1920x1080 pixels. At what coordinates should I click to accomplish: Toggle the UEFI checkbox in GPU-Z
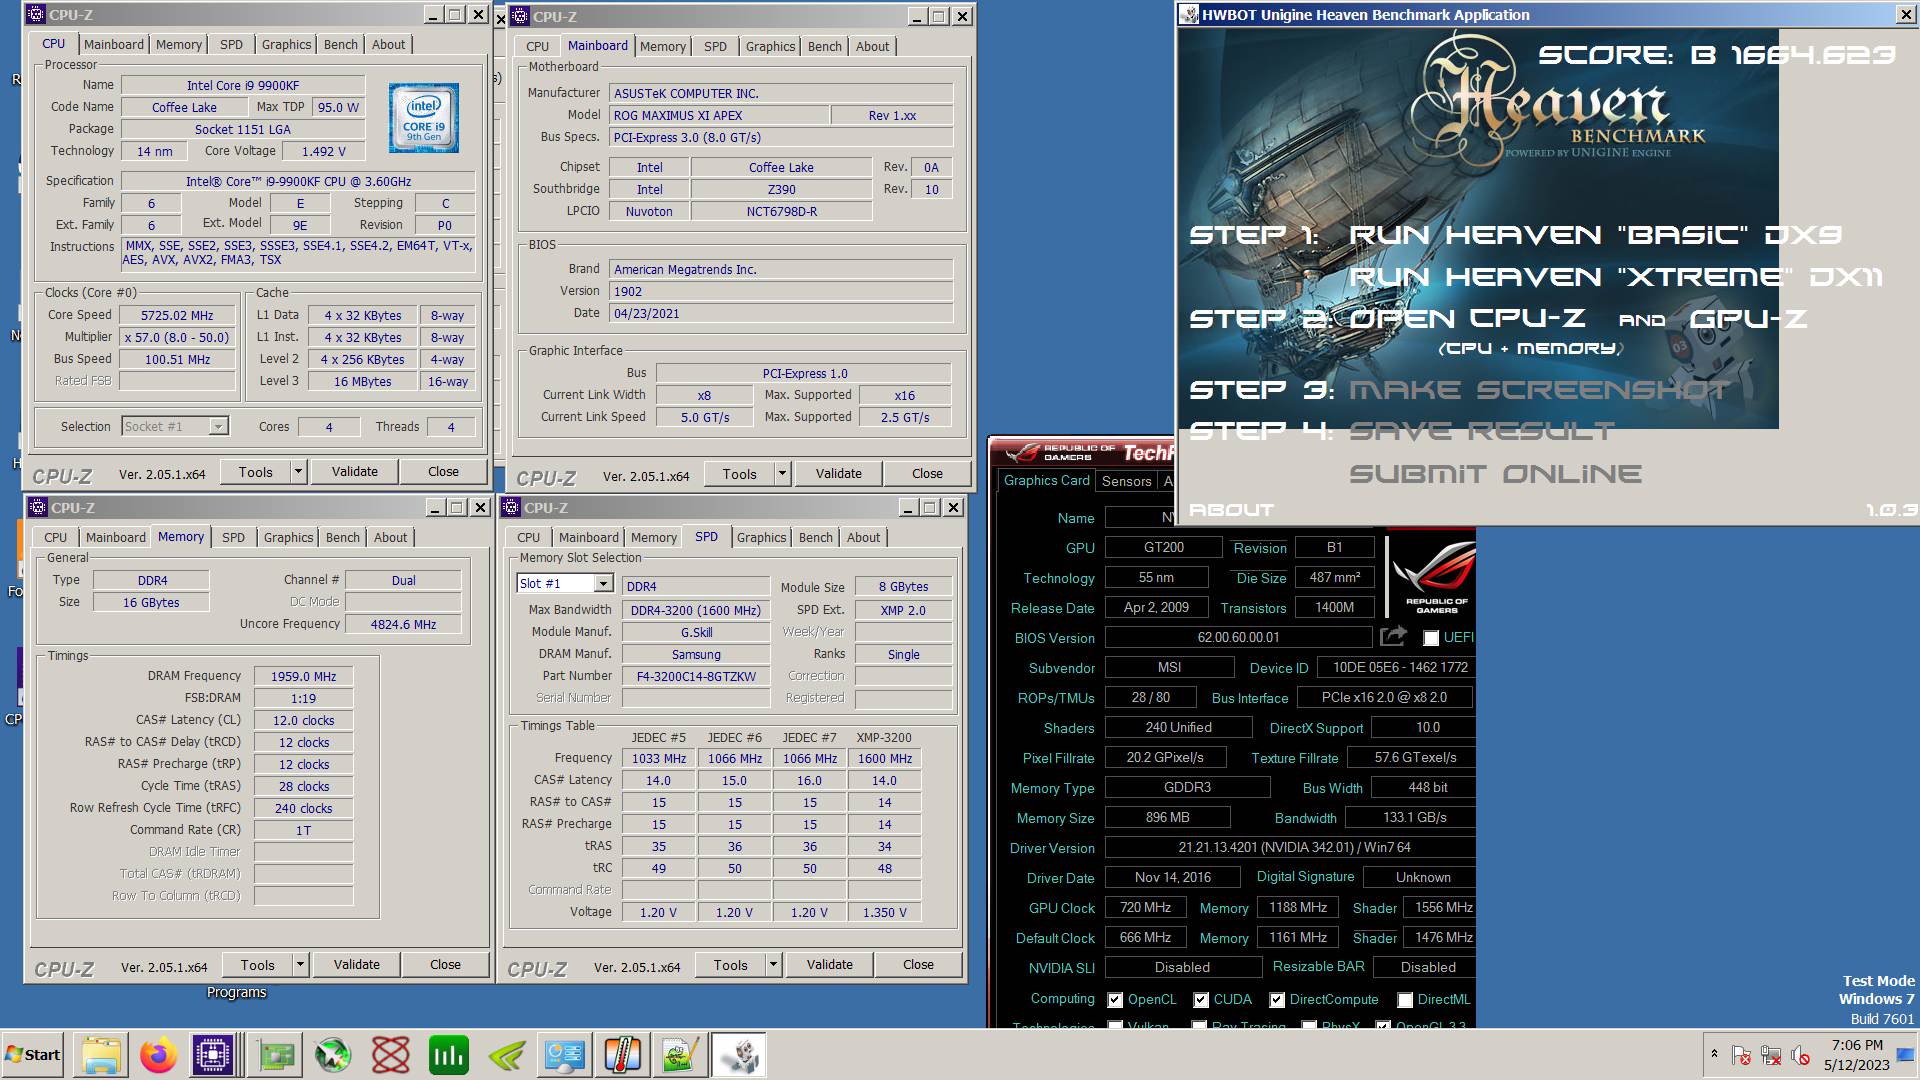1431,638
